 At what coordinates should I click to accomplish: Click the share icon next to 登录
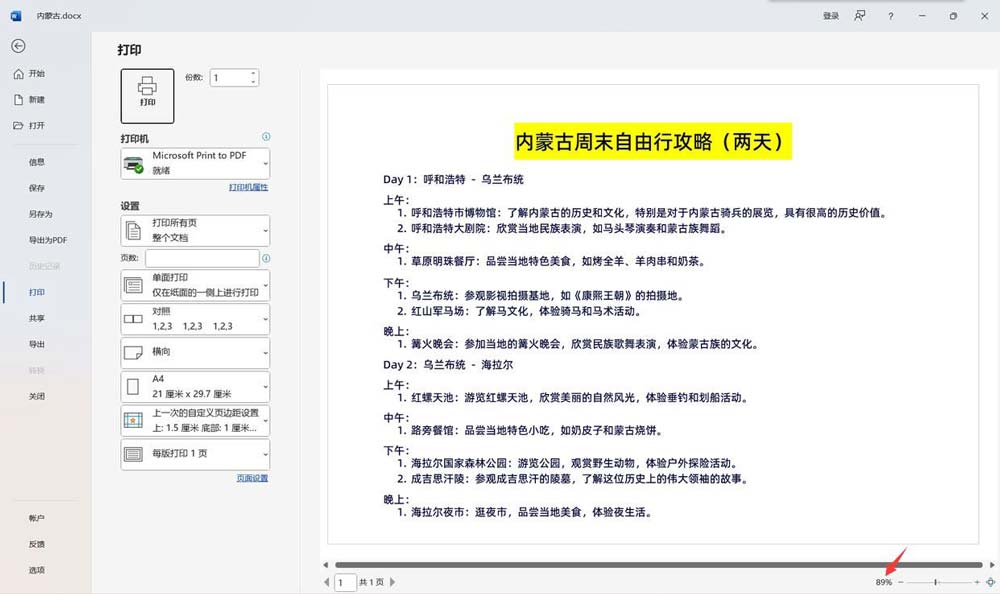(x=859, y=16)
